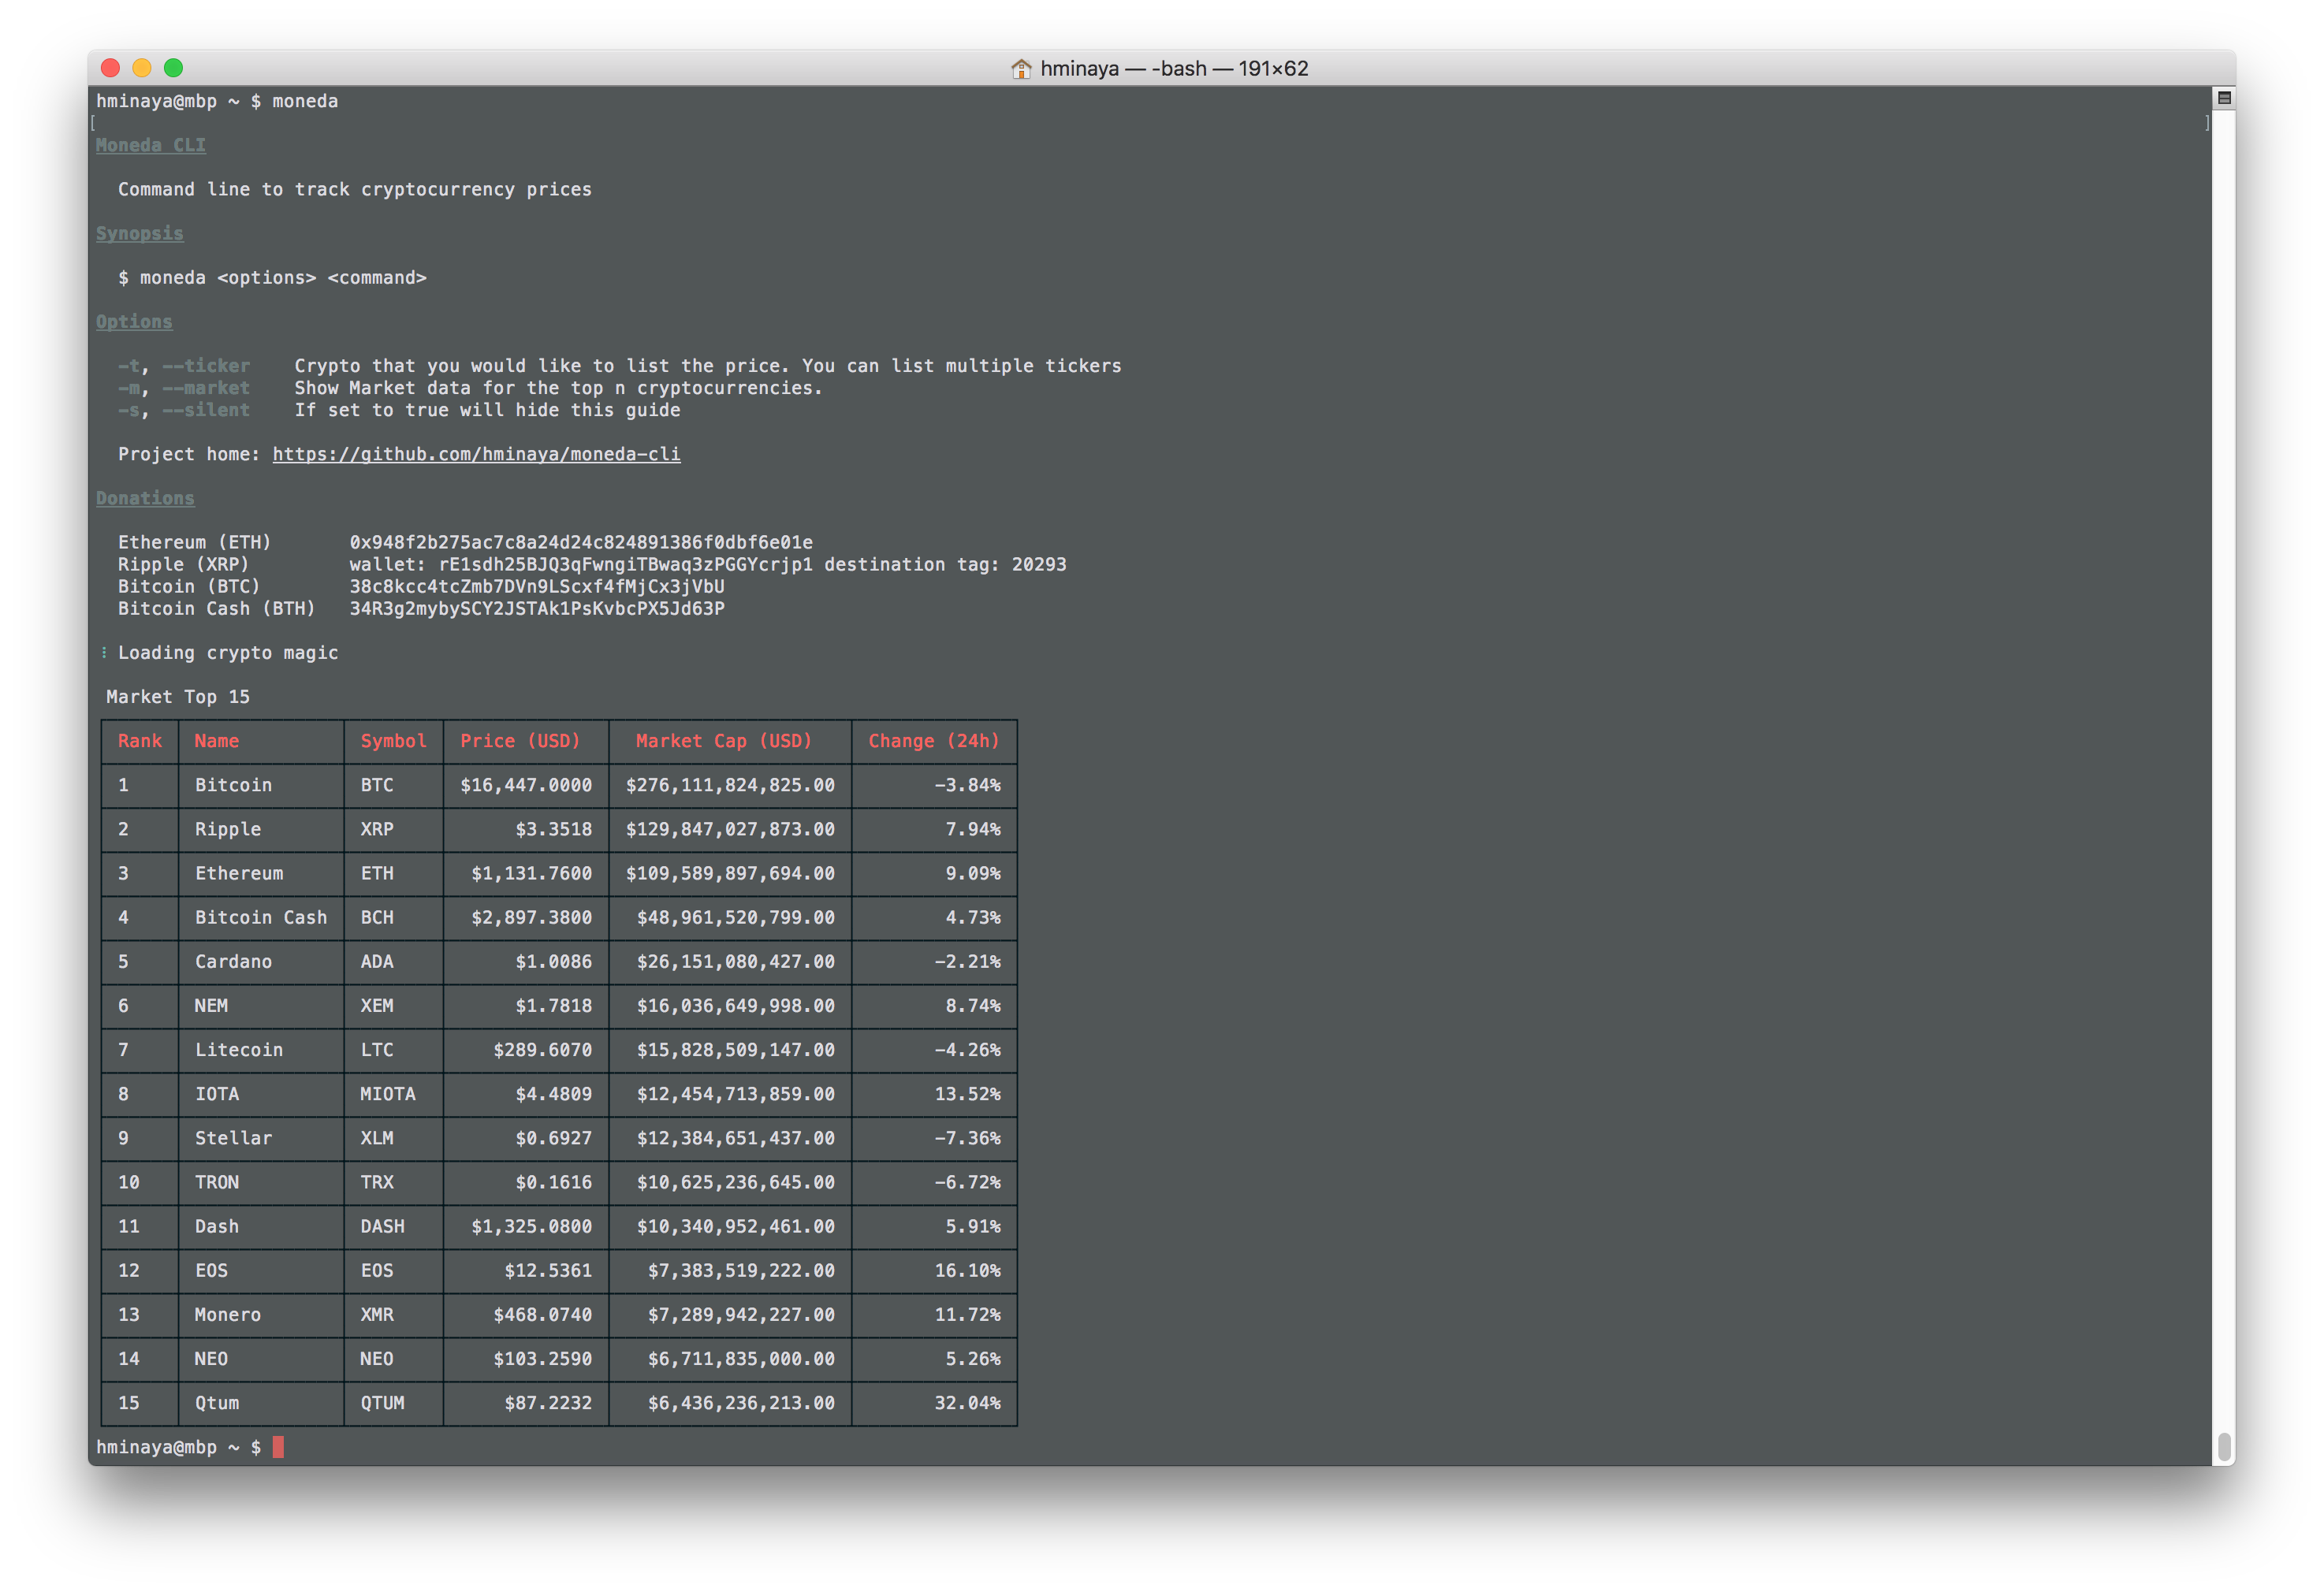
Task: Click the Options section heading
Action: point(134,322)
